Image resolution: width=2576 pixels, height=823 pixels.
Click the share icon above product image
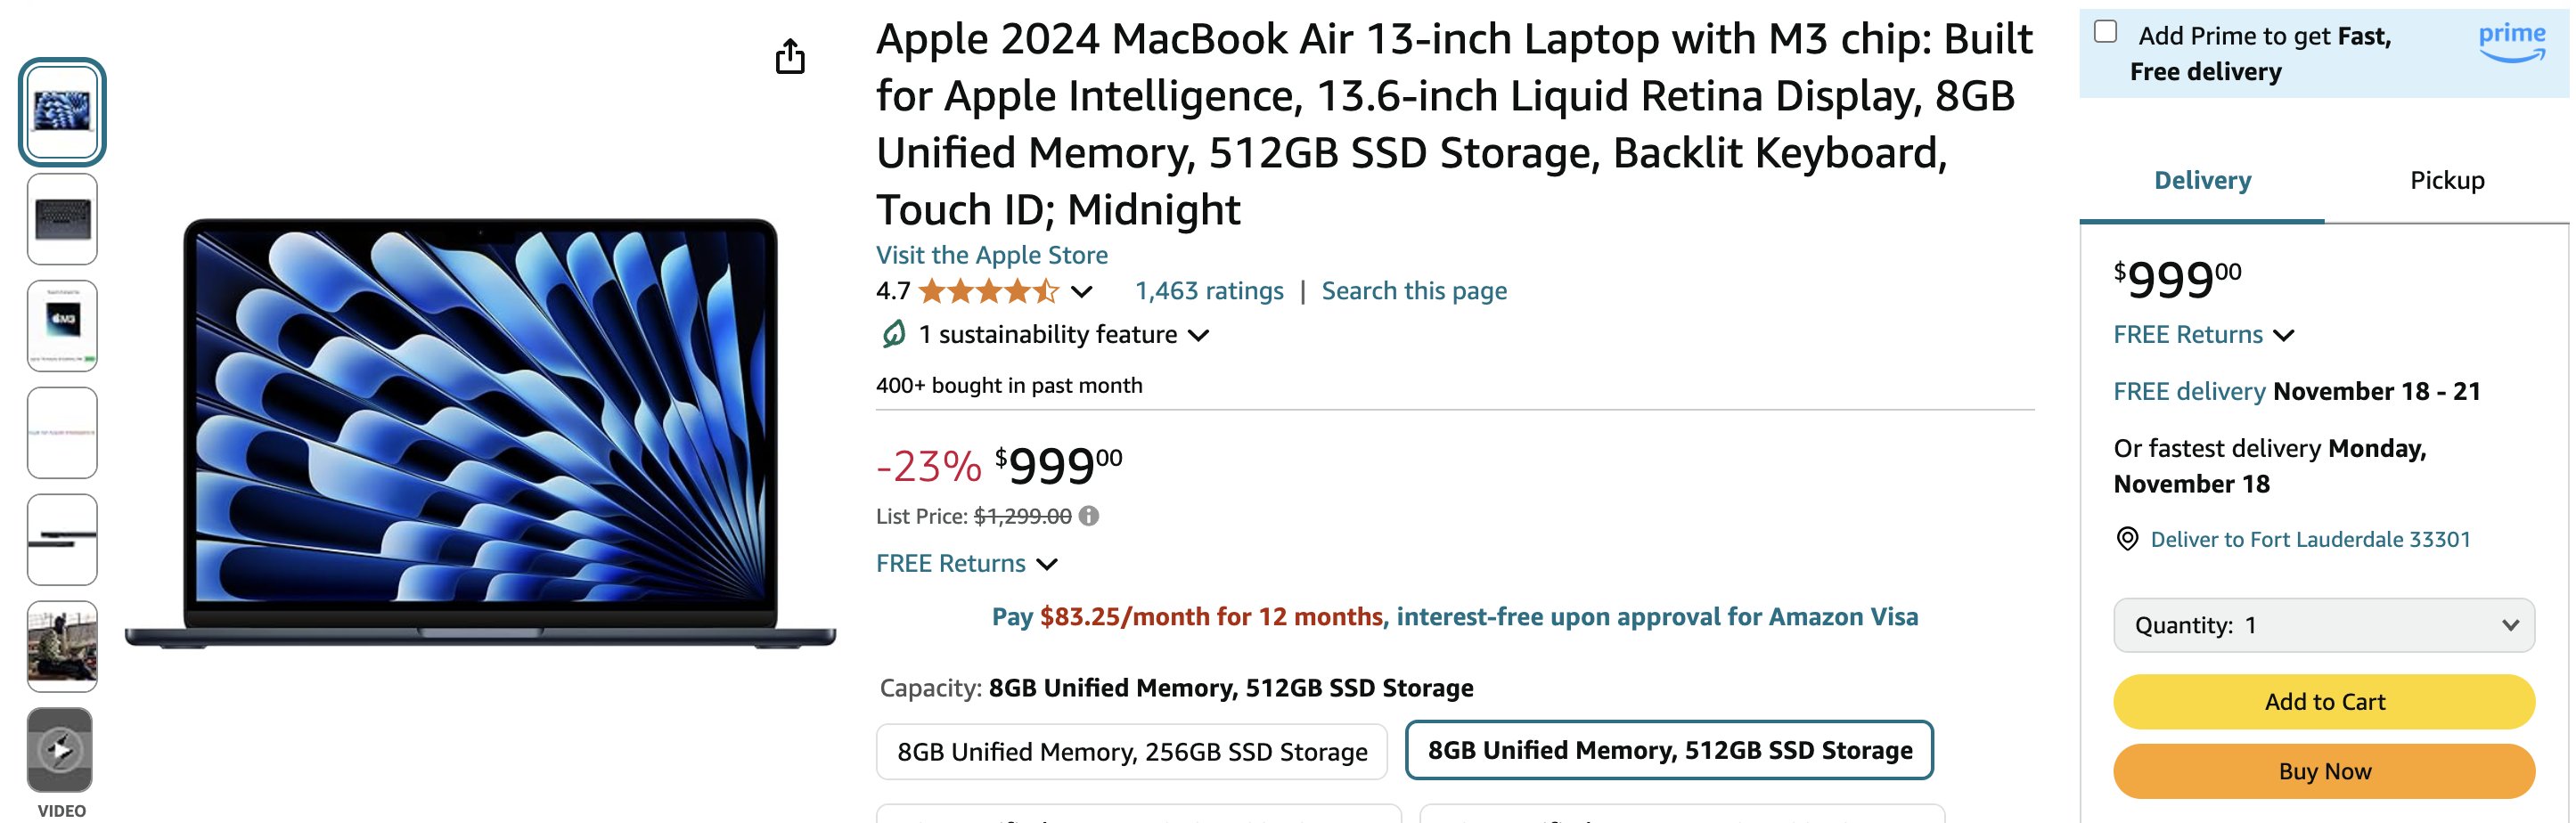click(790, 56)
